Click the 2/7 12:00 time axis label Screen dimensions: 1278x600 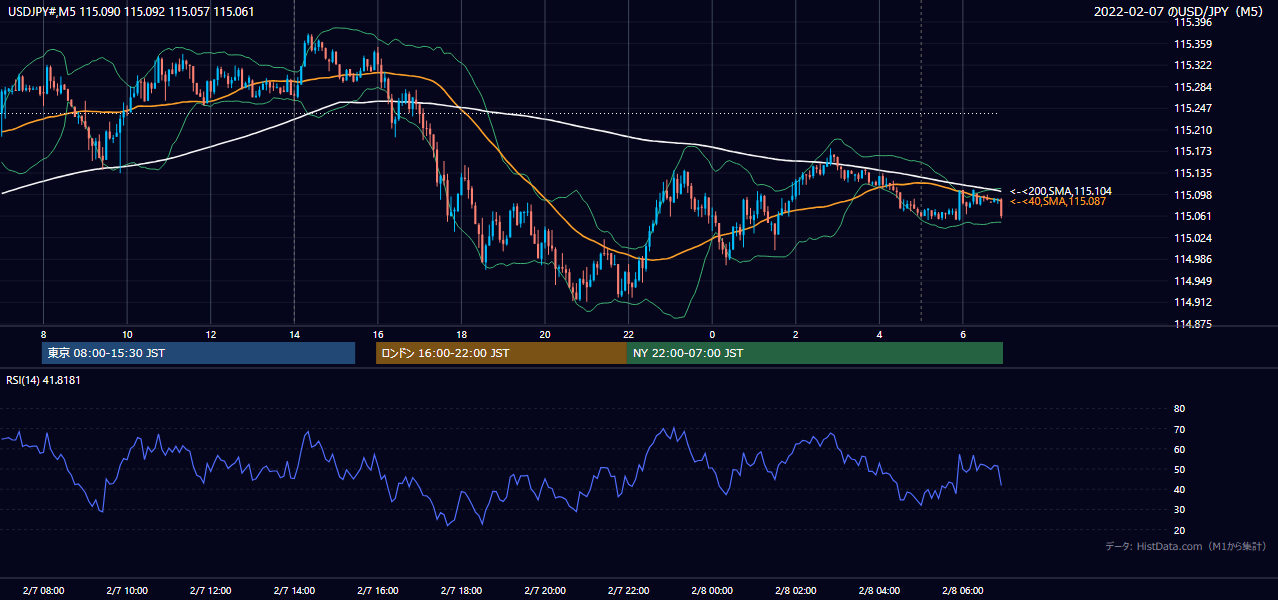[x=210, y=591]
